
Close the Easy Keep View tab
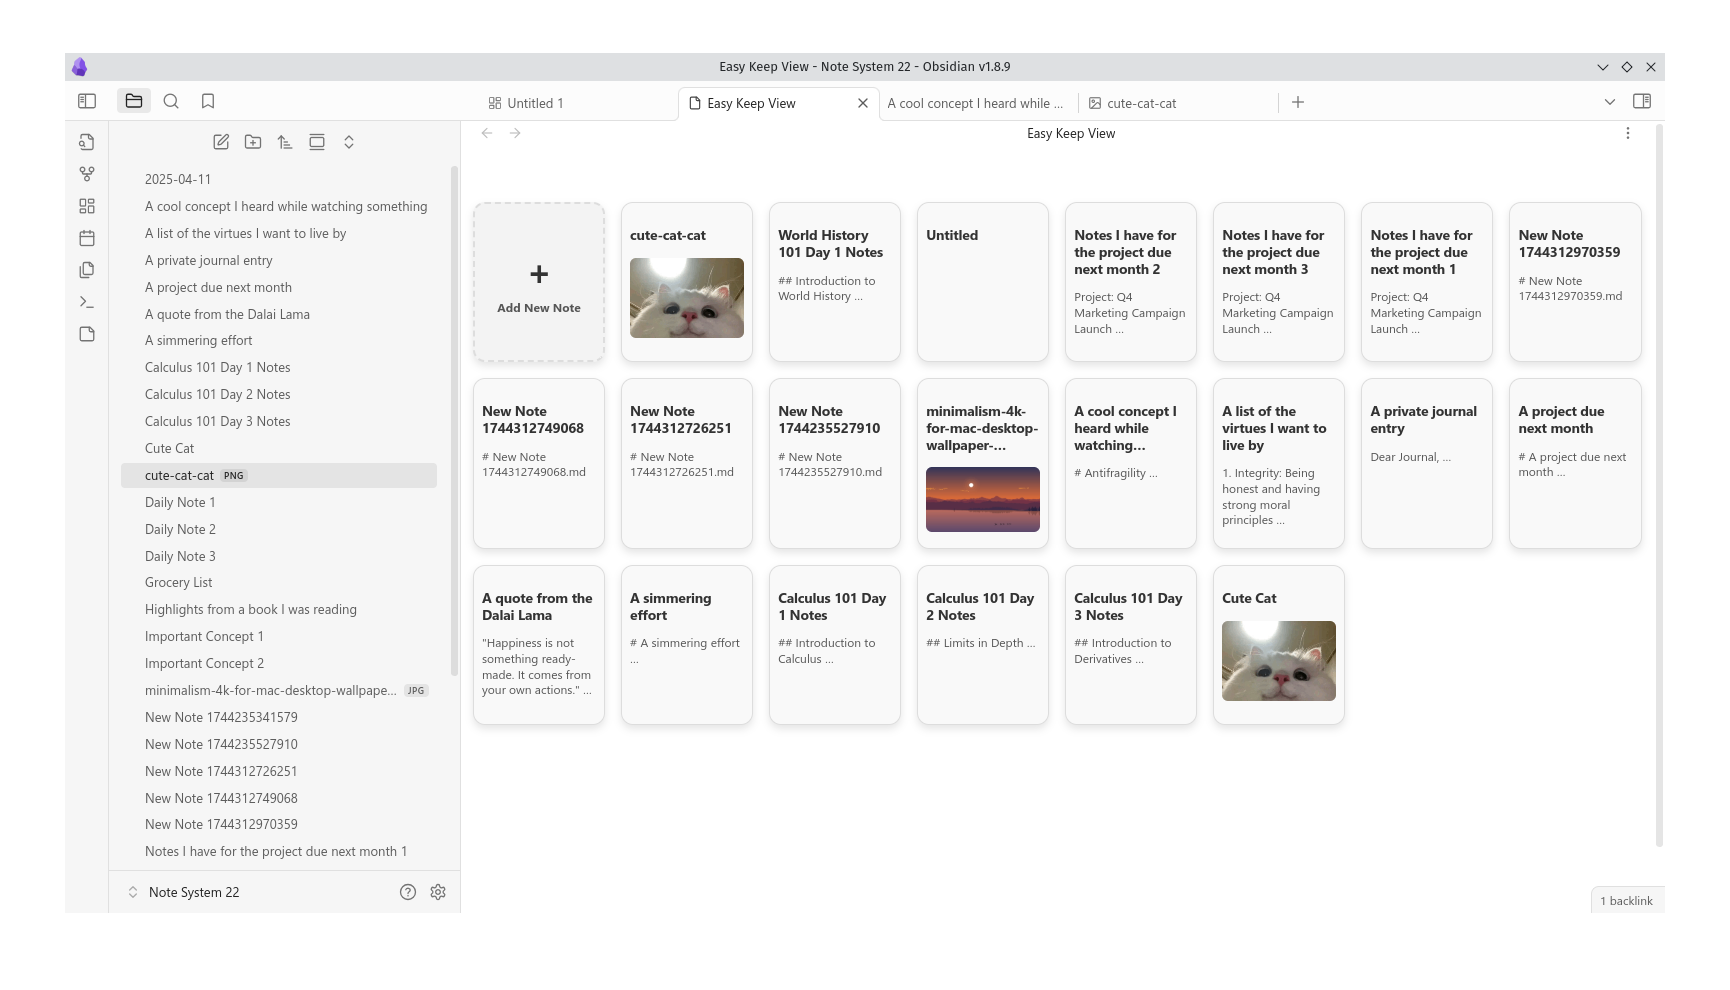pyautogui.click(x=863, y=103)
